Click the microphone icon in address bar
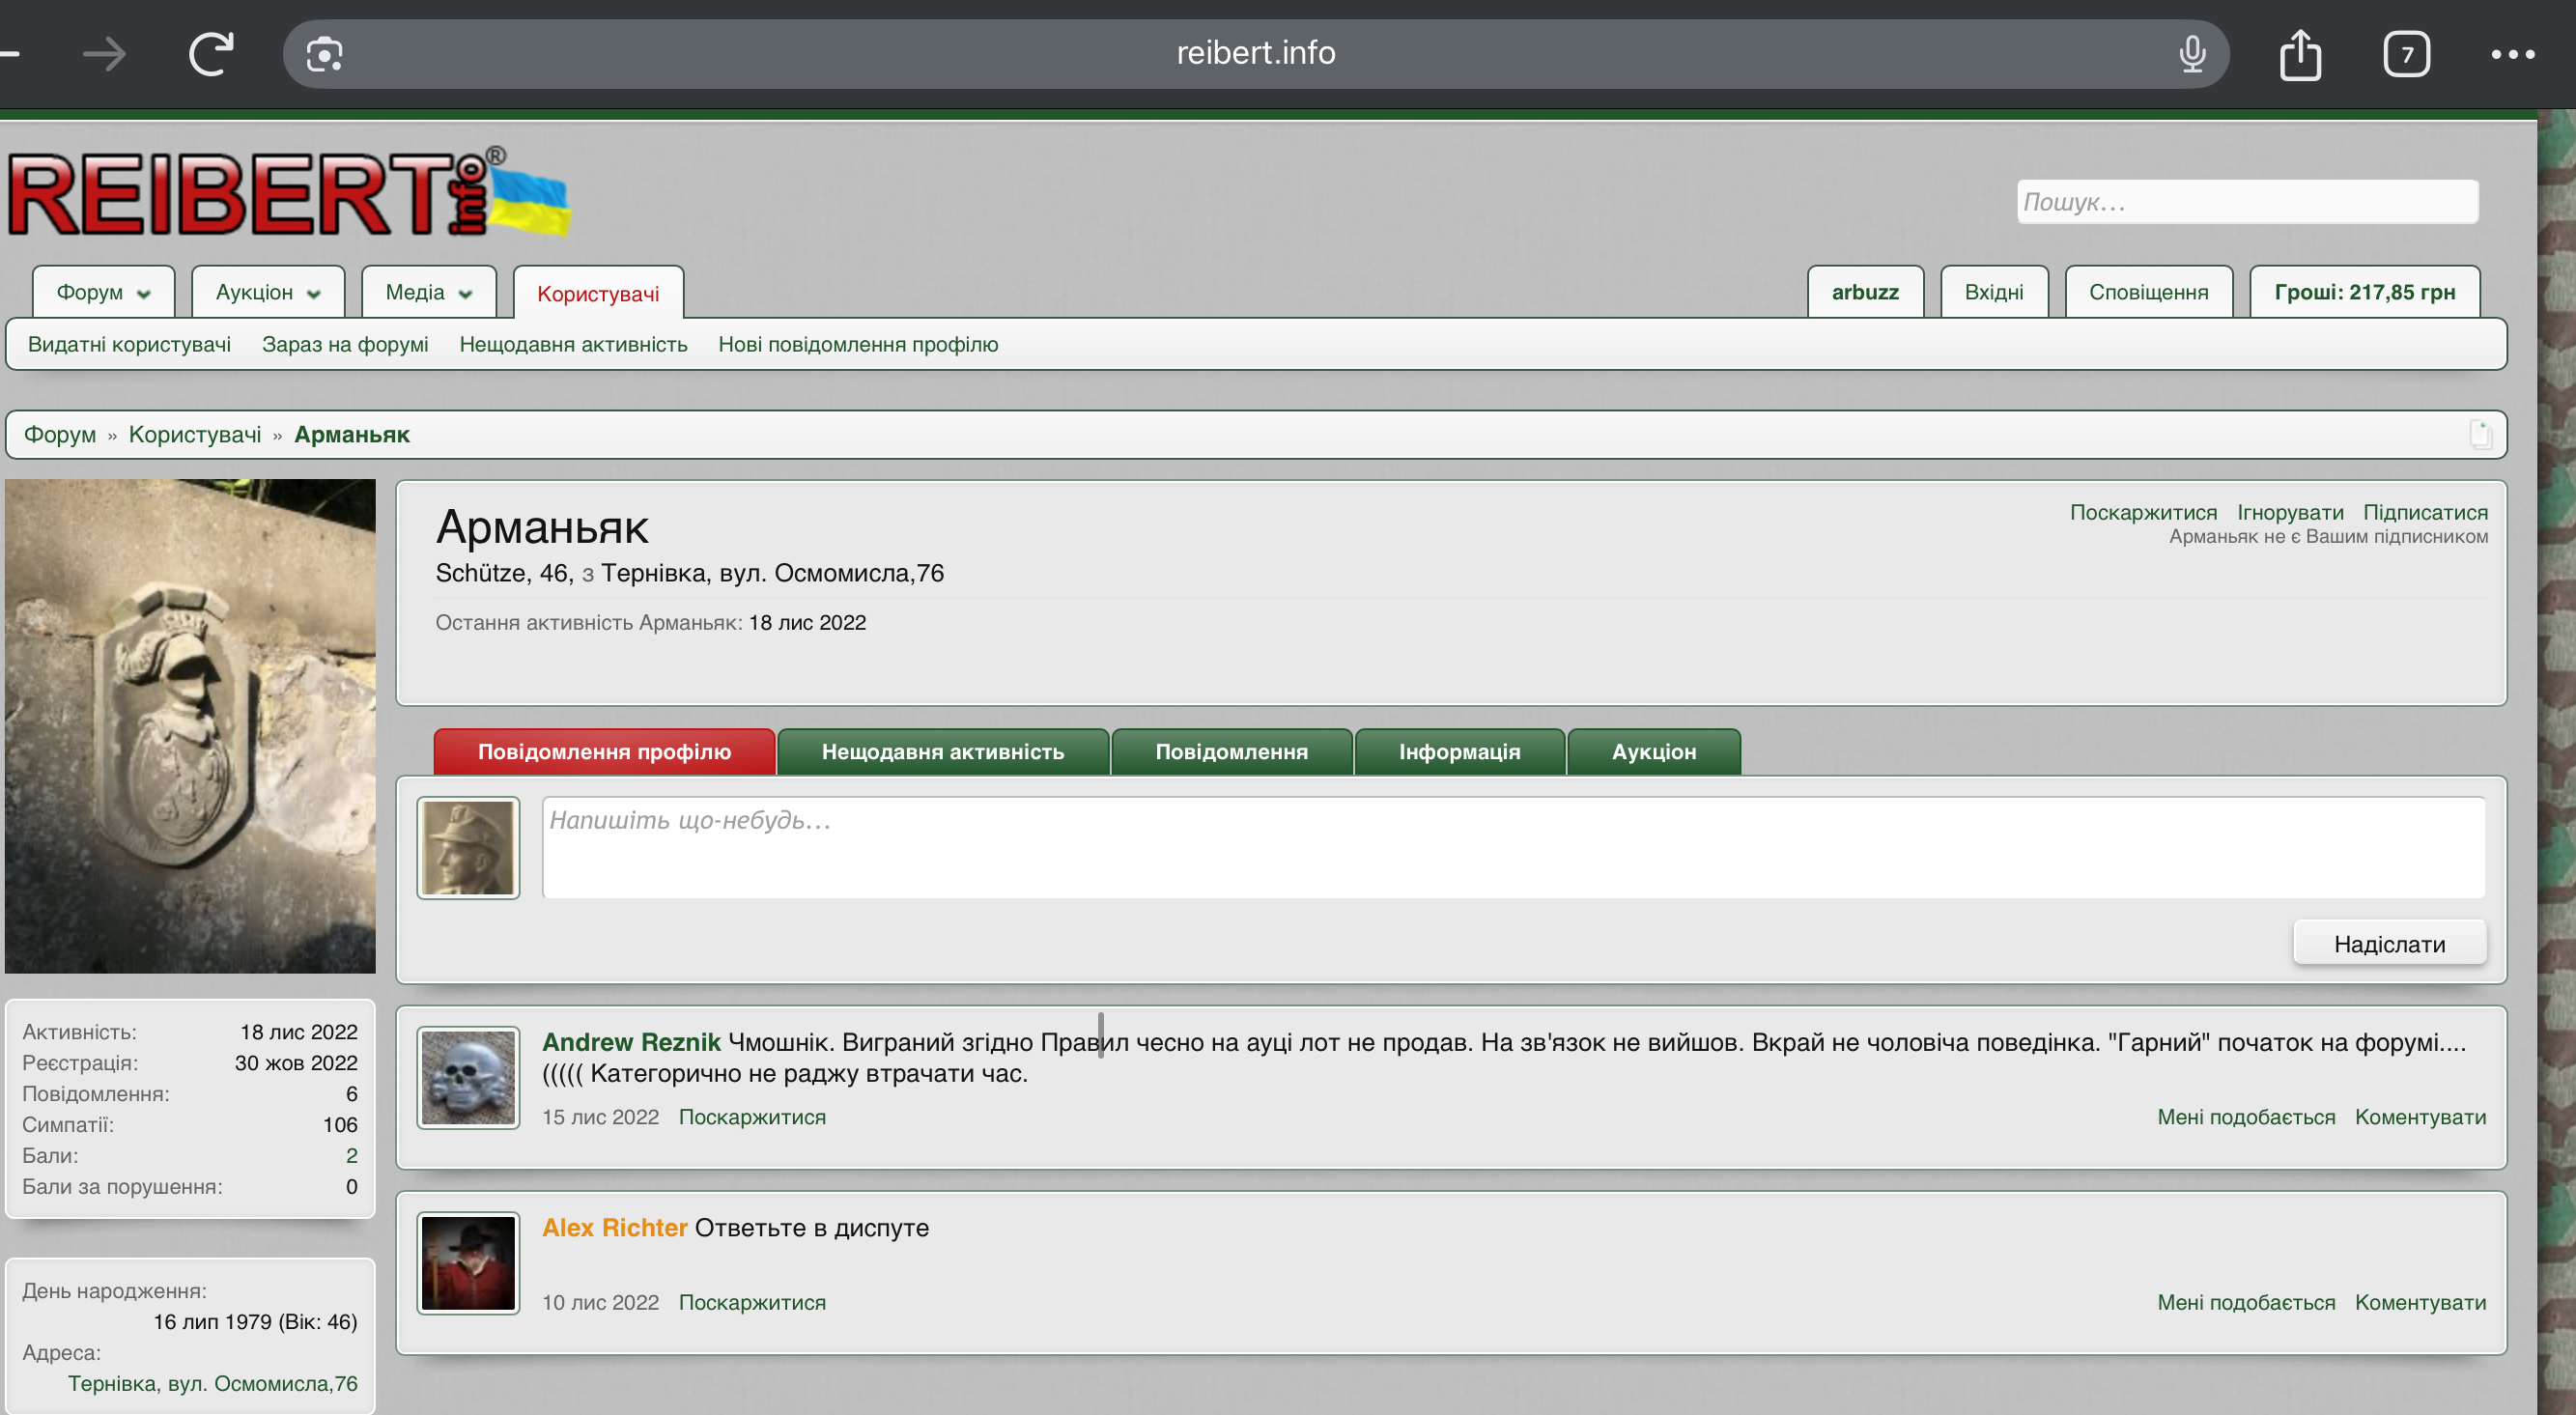The width and height of the screenshot is (2576, 1415). pyautogui.click(x=2191, y=54)
